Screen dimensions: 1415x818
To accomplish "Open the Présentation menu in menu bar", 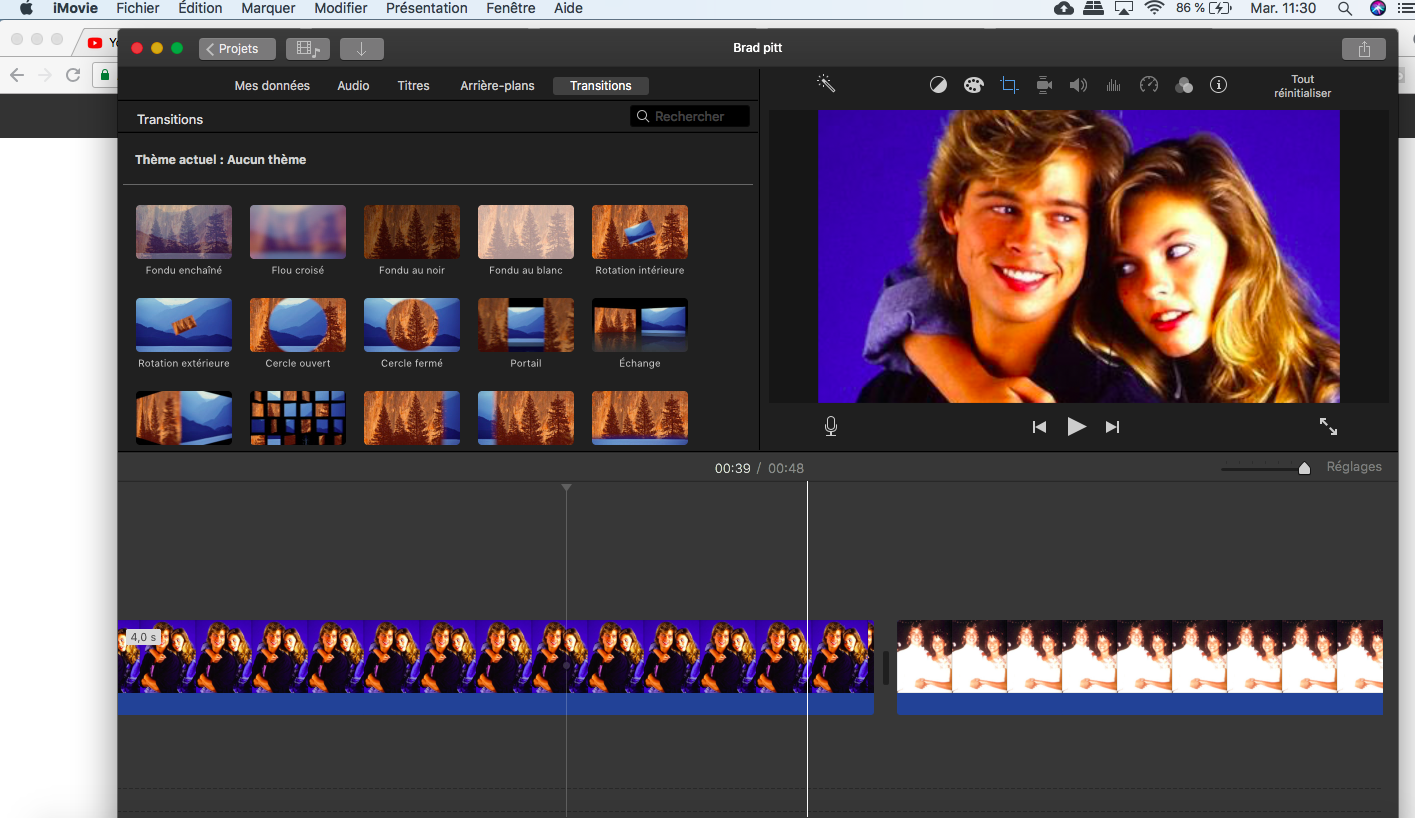I will [x=426, y=8].
